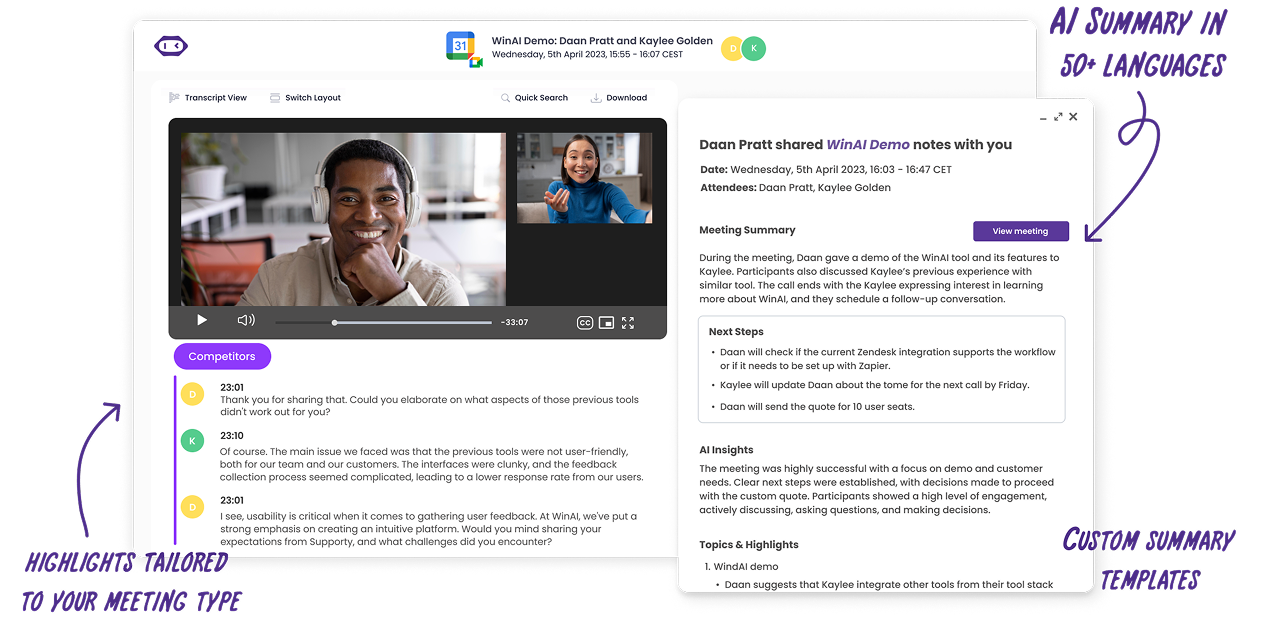Click the Date line in notes panel
Image resolution: width=1278 pixels, height=638 pixels.
point(826,170)
